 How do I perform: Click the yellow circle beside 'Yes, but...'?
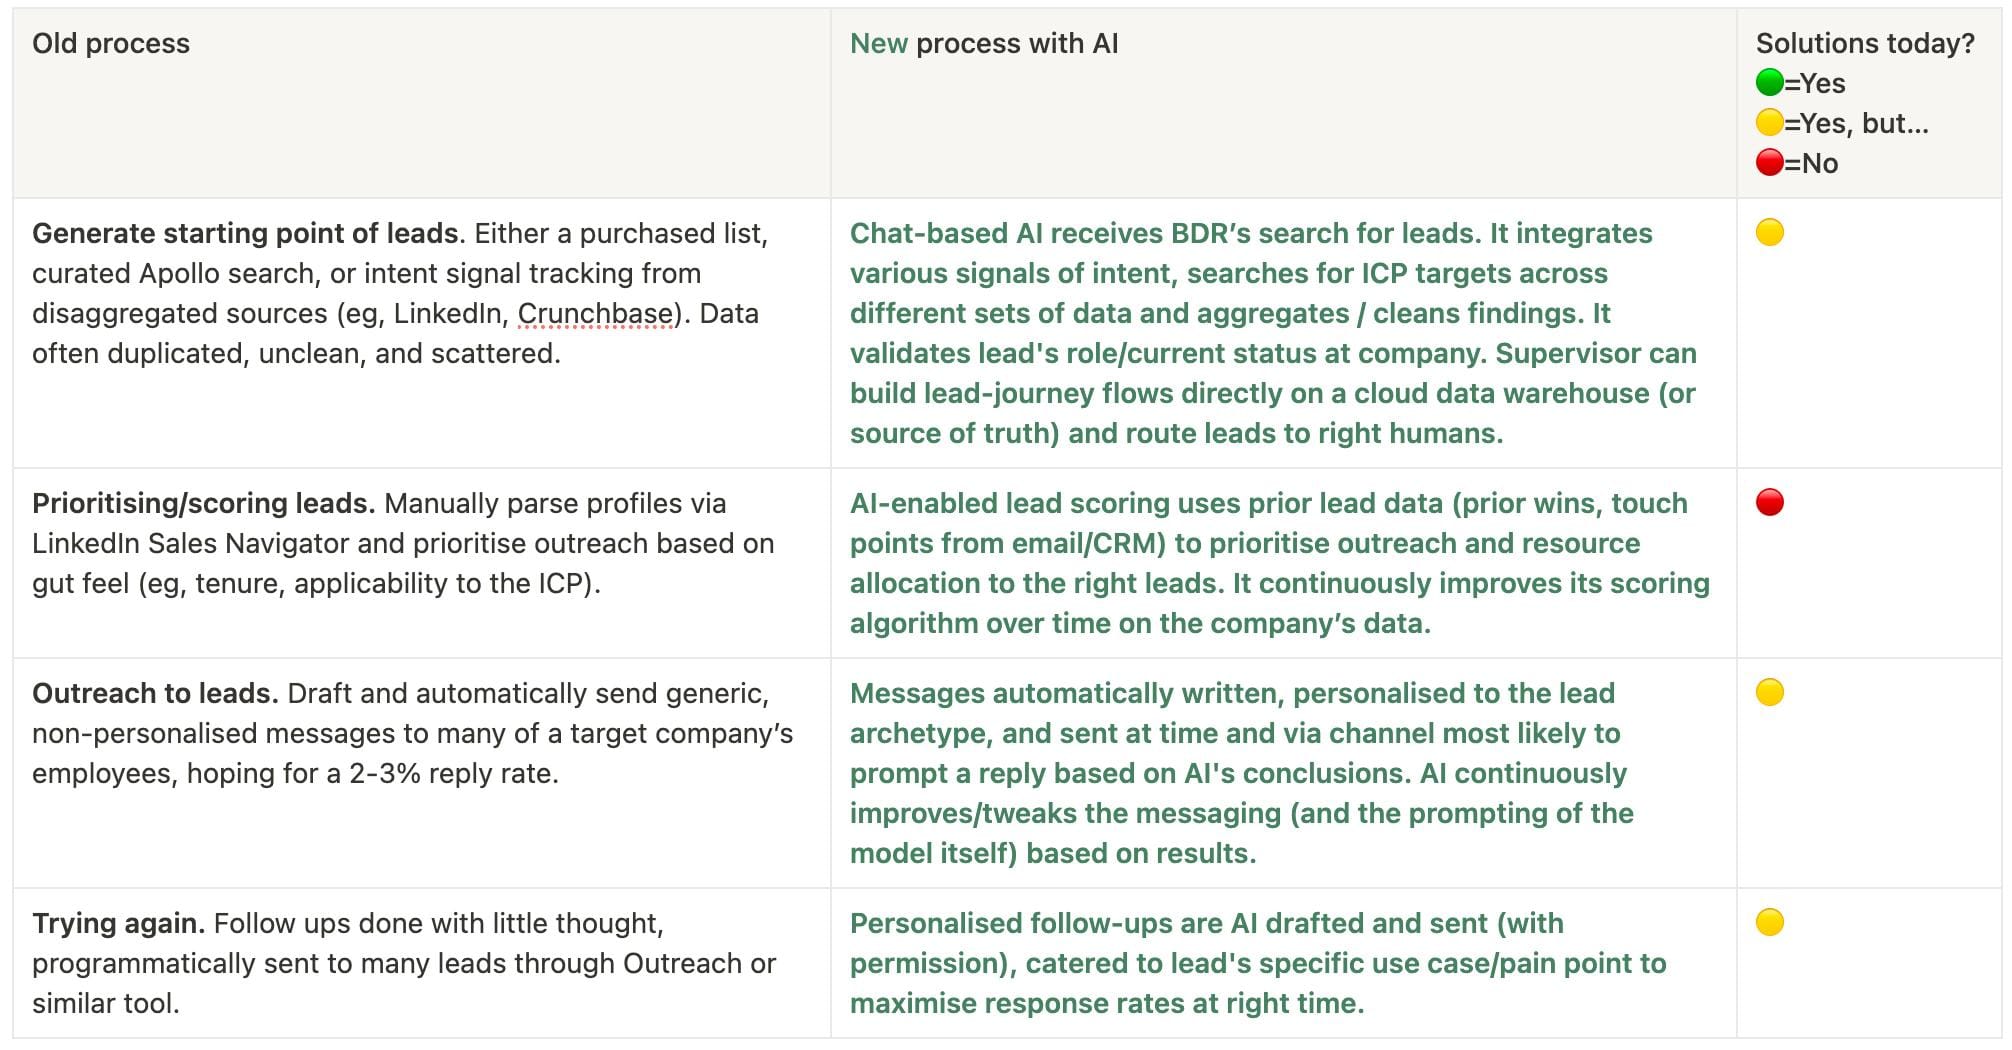pyautogui.click(x=1769, y=123)
